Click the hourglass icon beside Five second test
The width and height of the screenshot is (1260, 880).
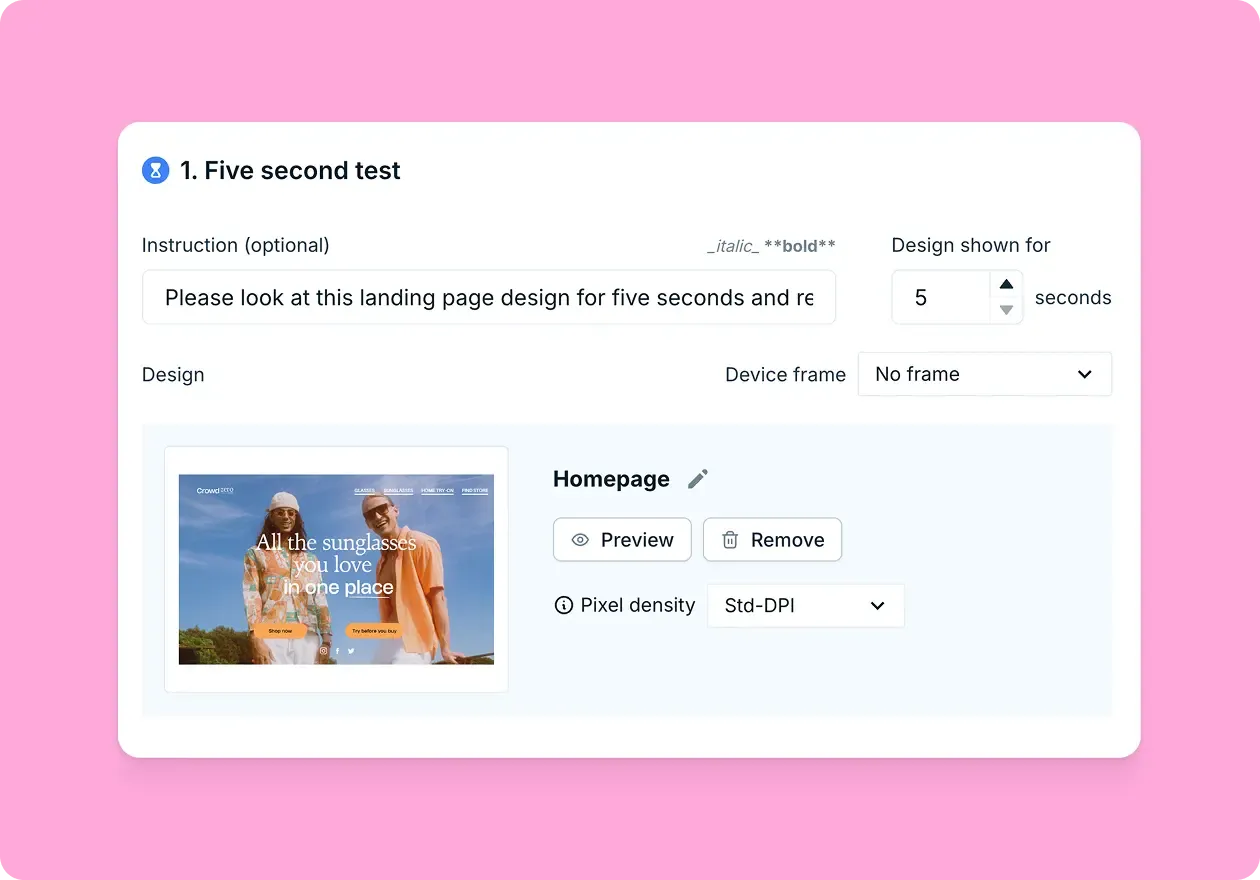point(156,170)
